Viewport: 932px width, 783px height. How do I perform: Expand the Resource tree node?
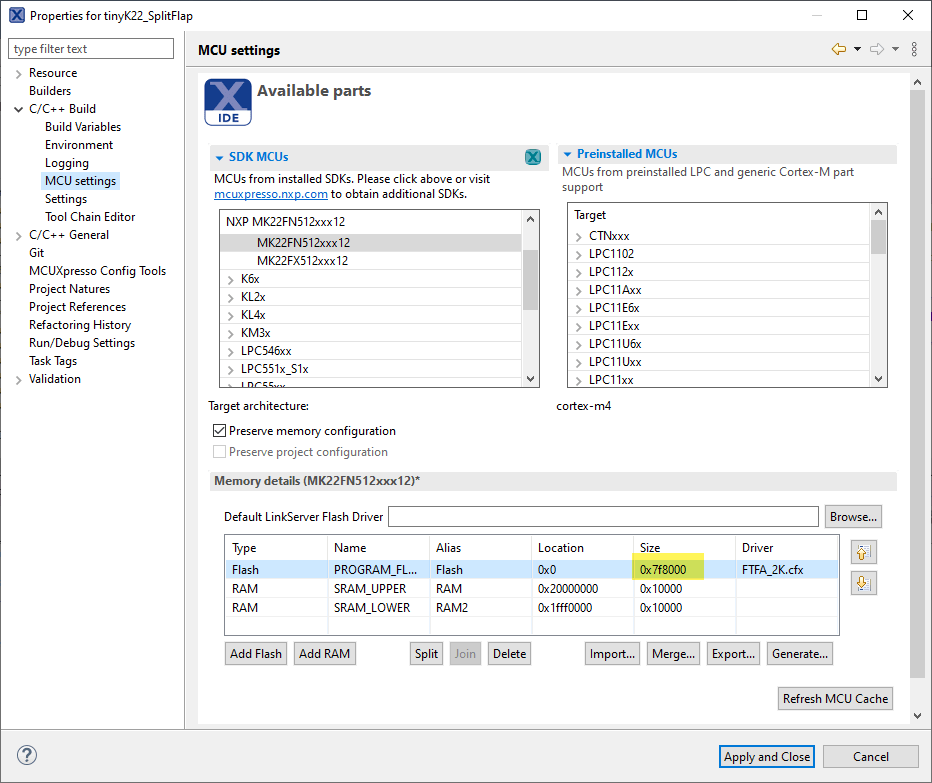tap(18, 73)
